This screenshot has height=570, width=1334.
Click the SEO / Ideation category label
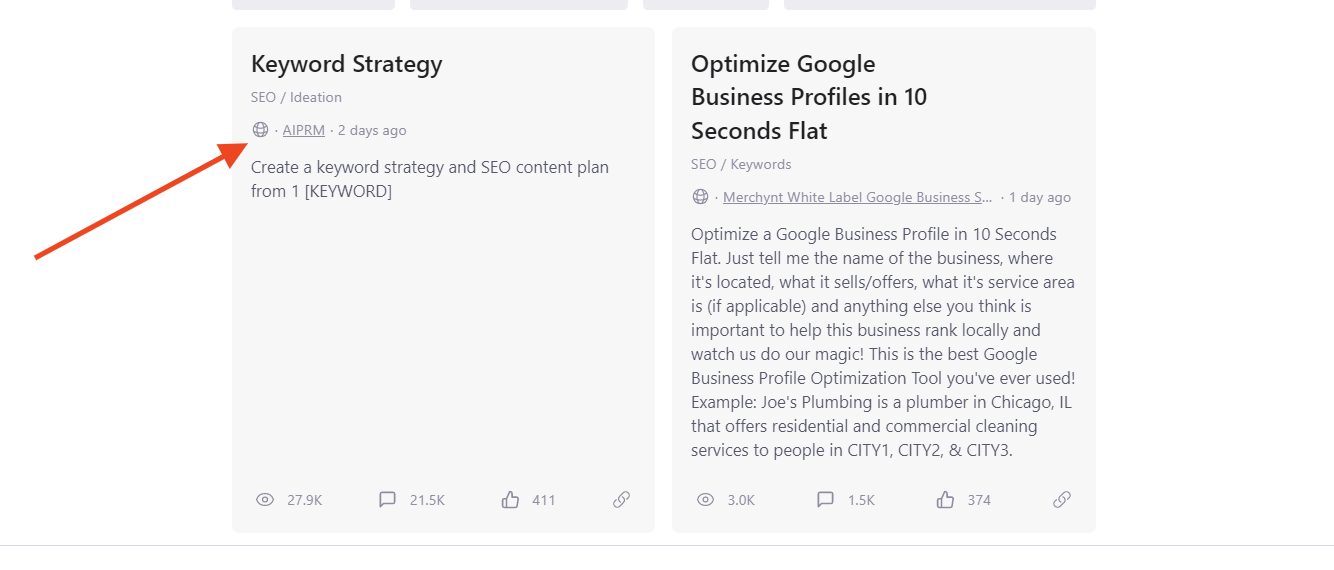click(x=296, y=97)
